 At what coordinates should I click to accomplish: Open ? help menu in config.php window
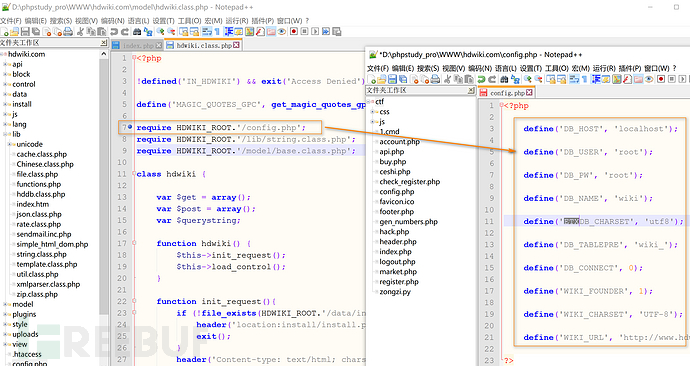click(x=675, y=68)
